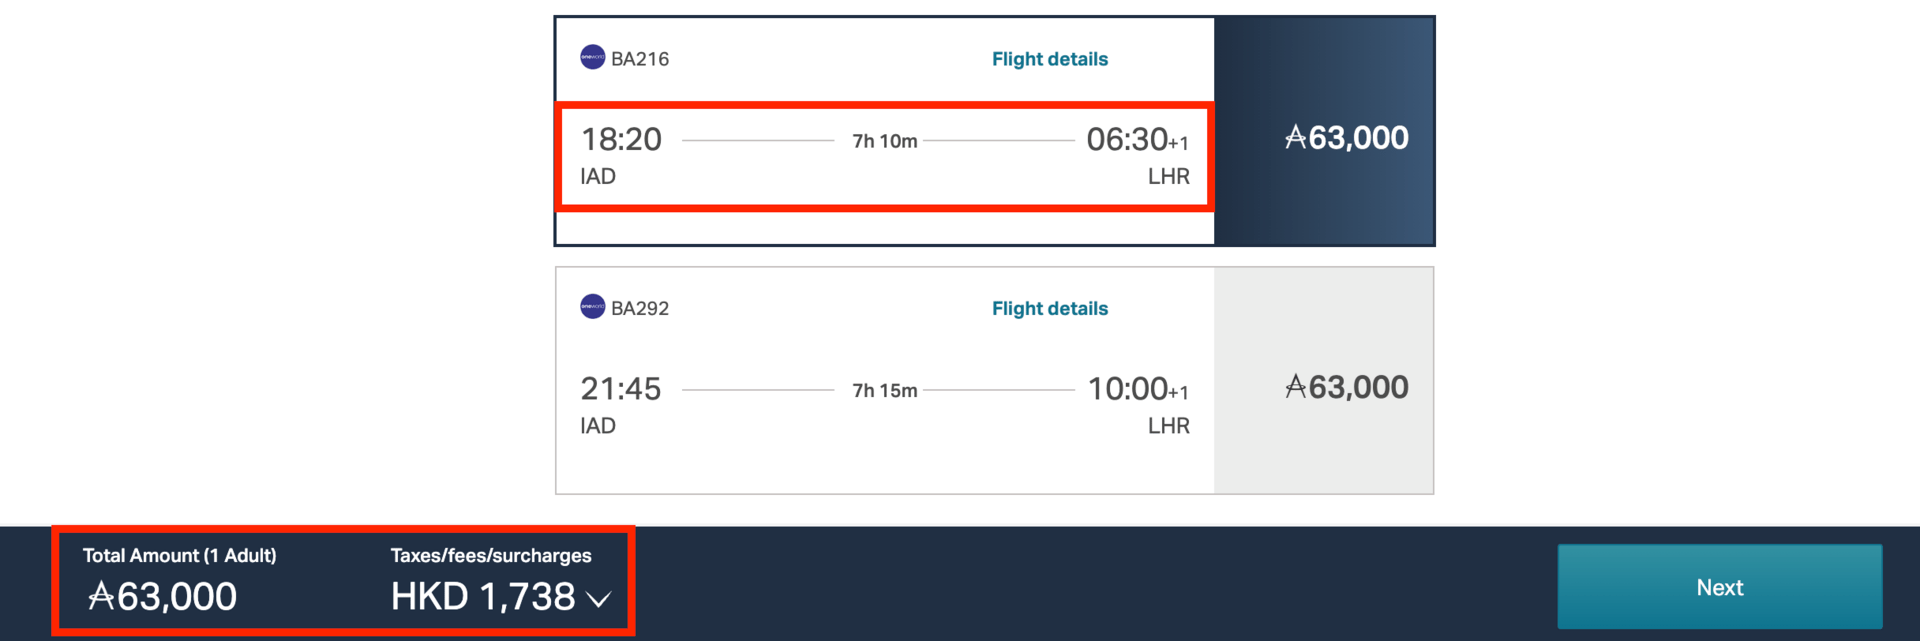
Task: Open Flight details for BA216
Action: click(1049, 58)
